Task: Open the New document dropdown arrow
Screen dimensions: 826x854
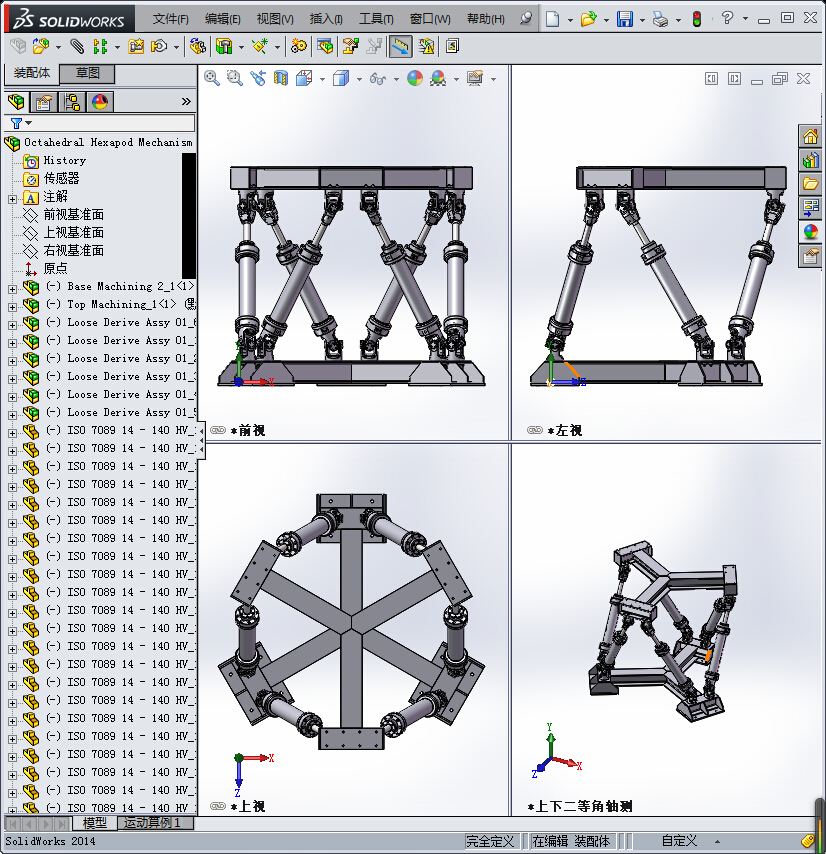Action: pyautogui.click(x=570, y=20)
